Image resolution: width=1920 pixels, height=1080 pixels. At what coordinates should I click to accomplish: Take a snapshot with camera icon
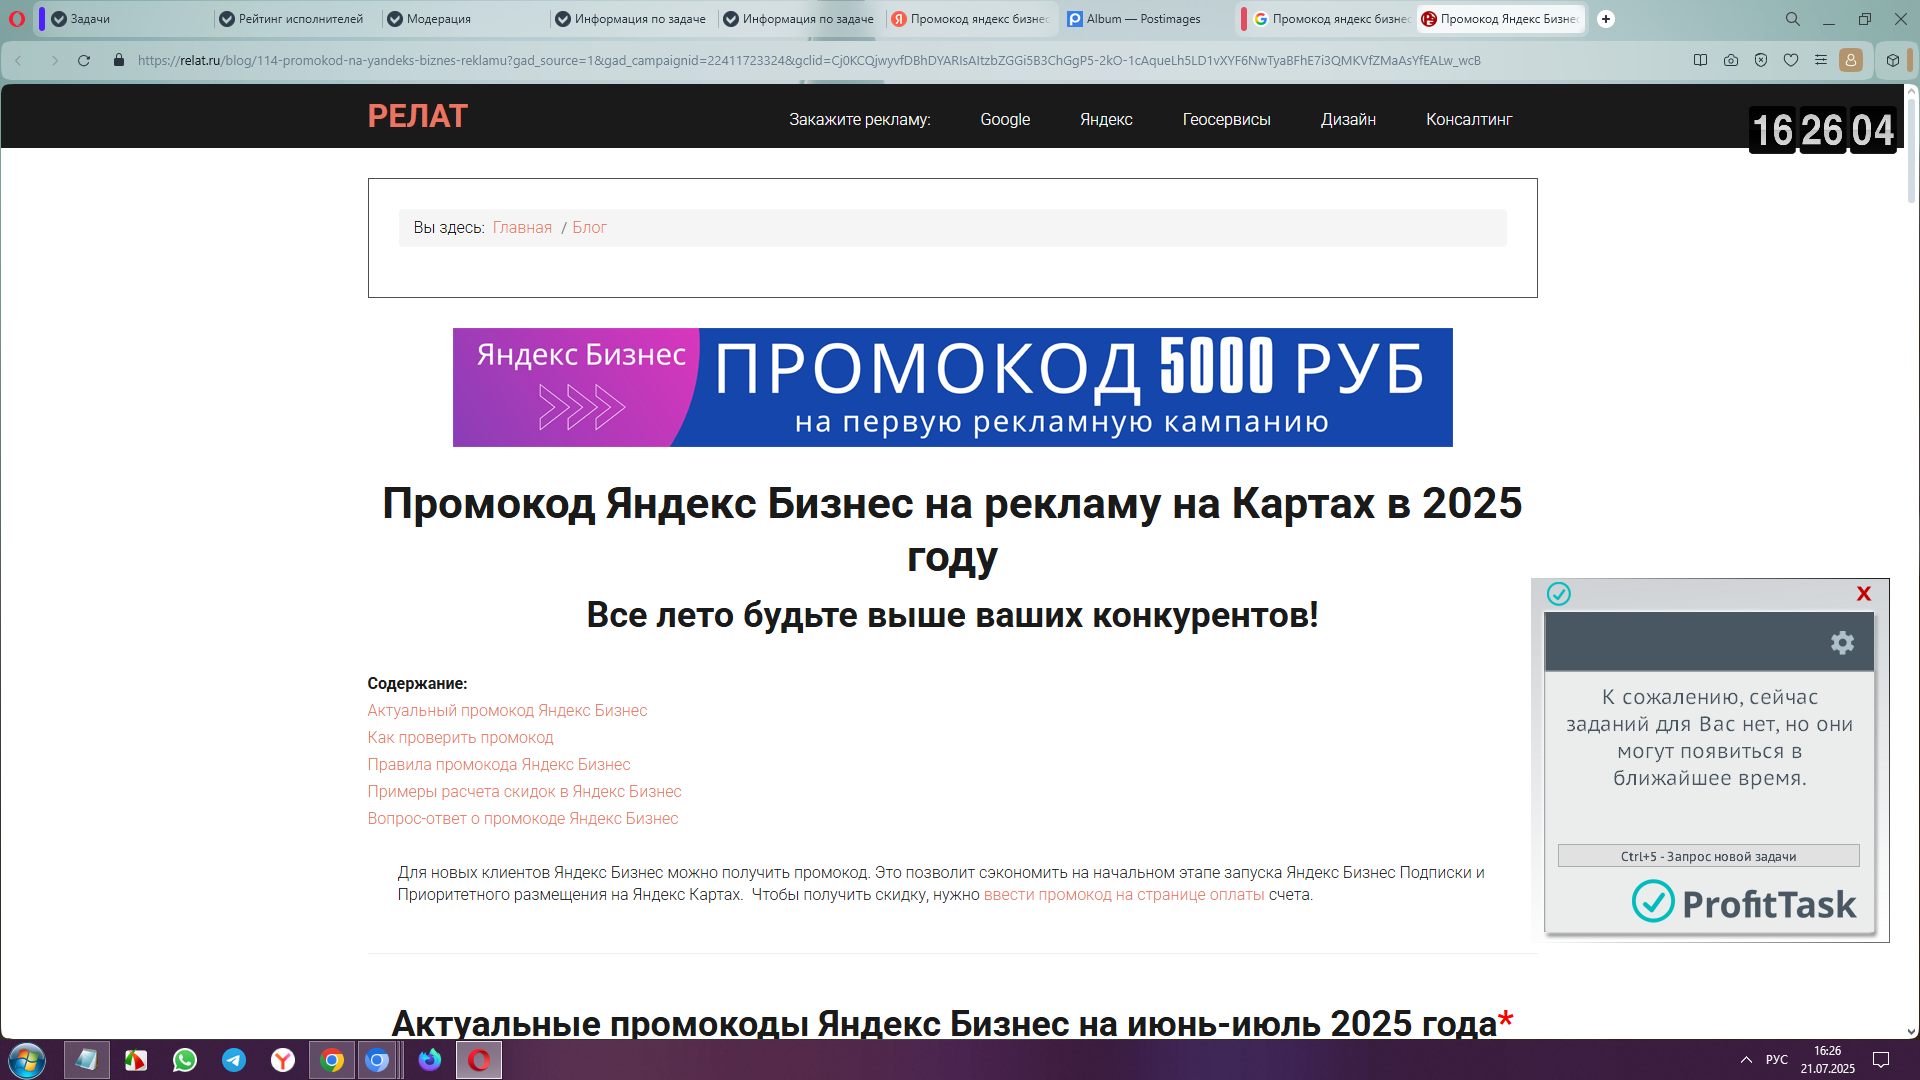coord(1731,61)
